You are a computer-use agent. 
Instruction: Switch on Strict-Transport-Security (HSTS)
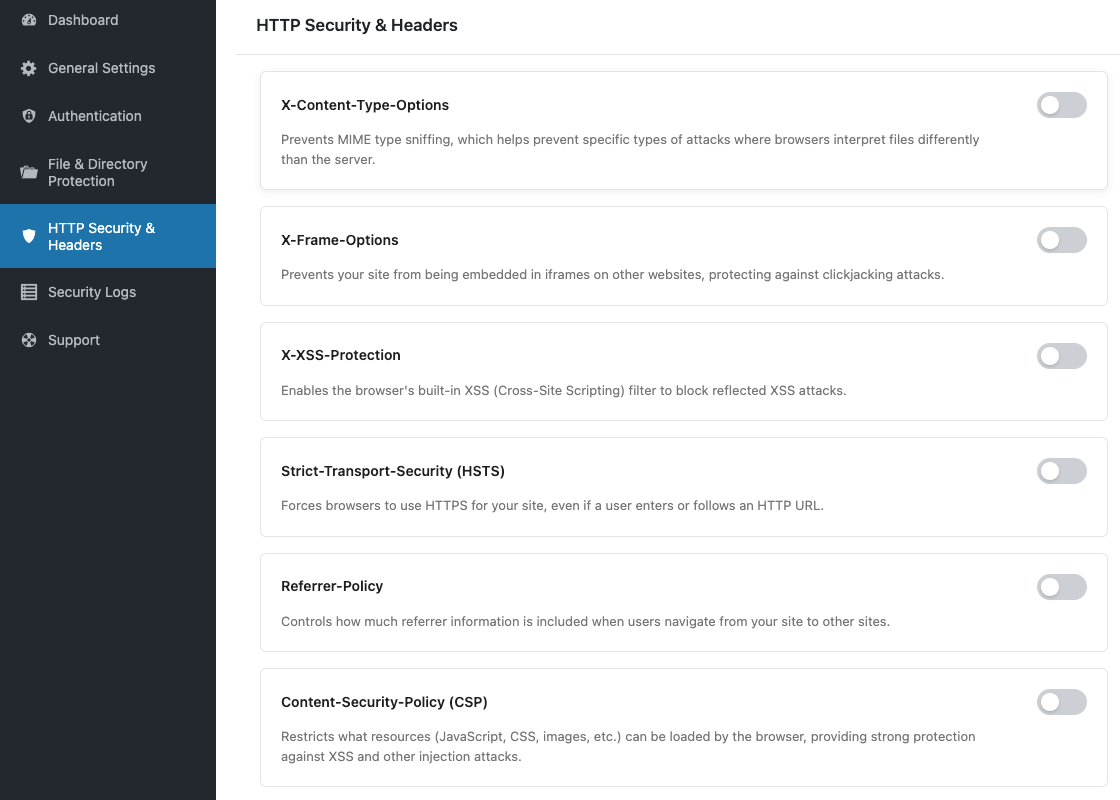click(1061, 471)
